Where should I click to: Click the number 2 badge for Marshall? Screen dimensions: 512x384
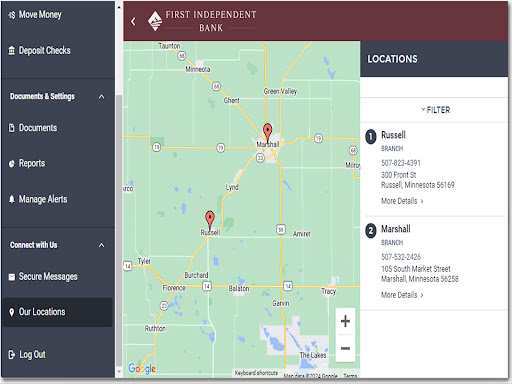click(x=371, y=231)
